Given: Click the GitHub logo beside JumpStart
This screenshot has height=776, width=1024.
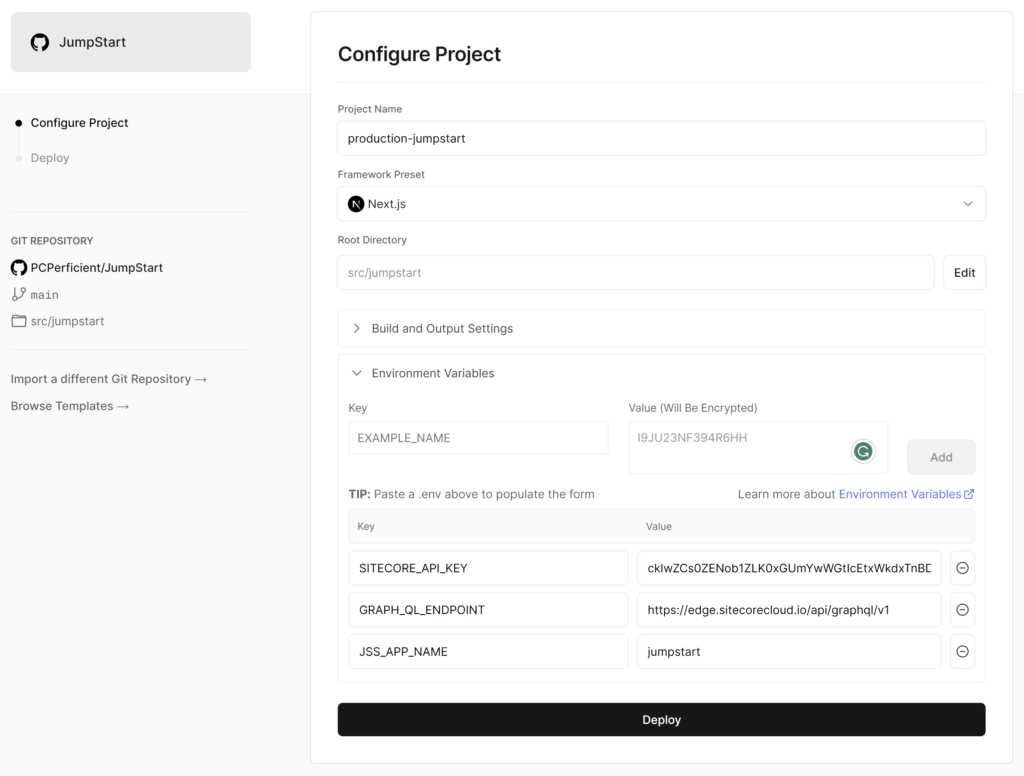Looking at the screenshot, I should click(39, 43).
